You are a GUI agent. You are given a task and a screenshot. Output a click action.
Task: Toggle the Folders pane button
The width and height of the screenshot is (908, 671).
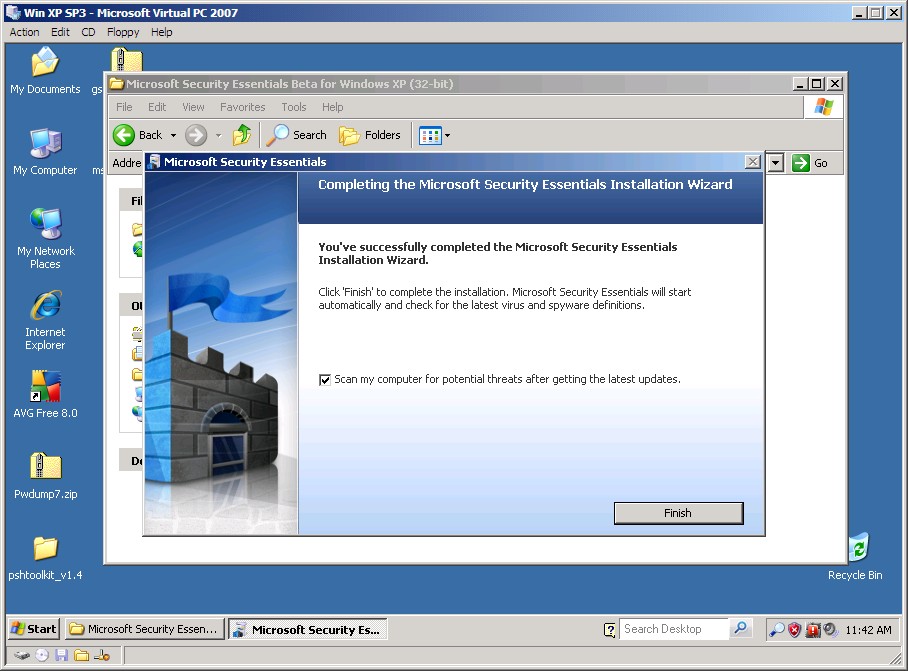[x=370, y=135]
